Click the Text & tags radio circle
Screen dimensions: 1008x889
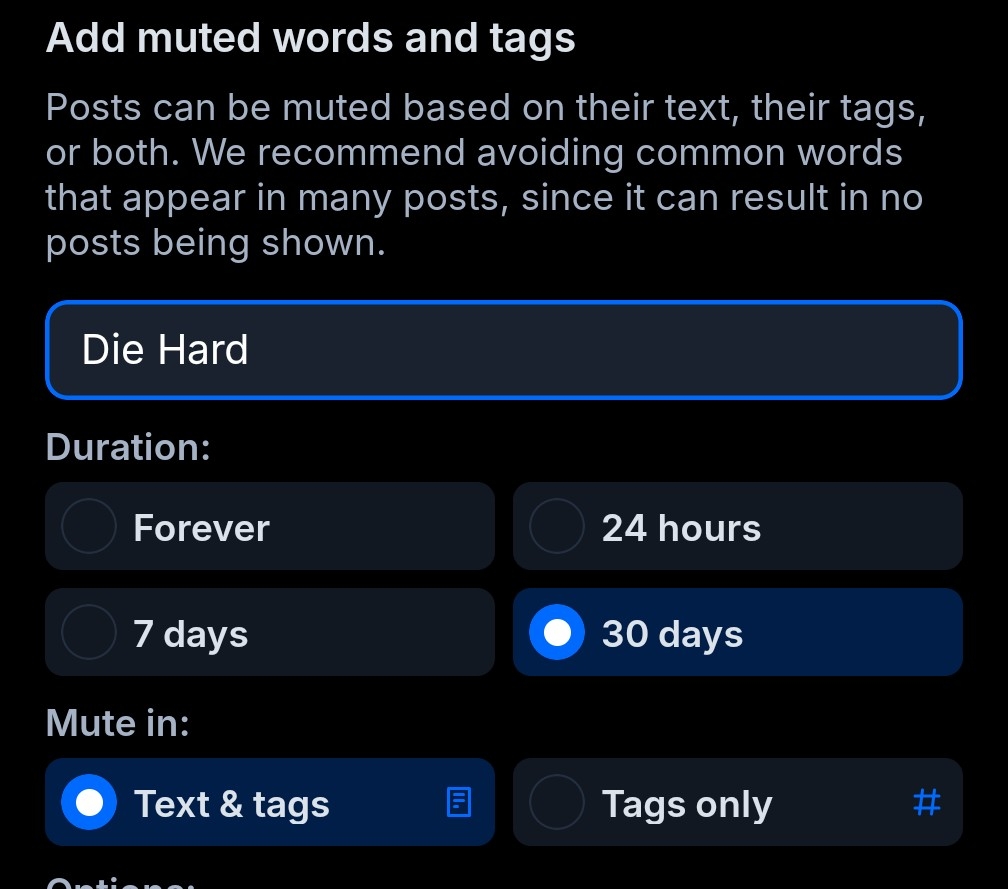[x=89, y=802]
